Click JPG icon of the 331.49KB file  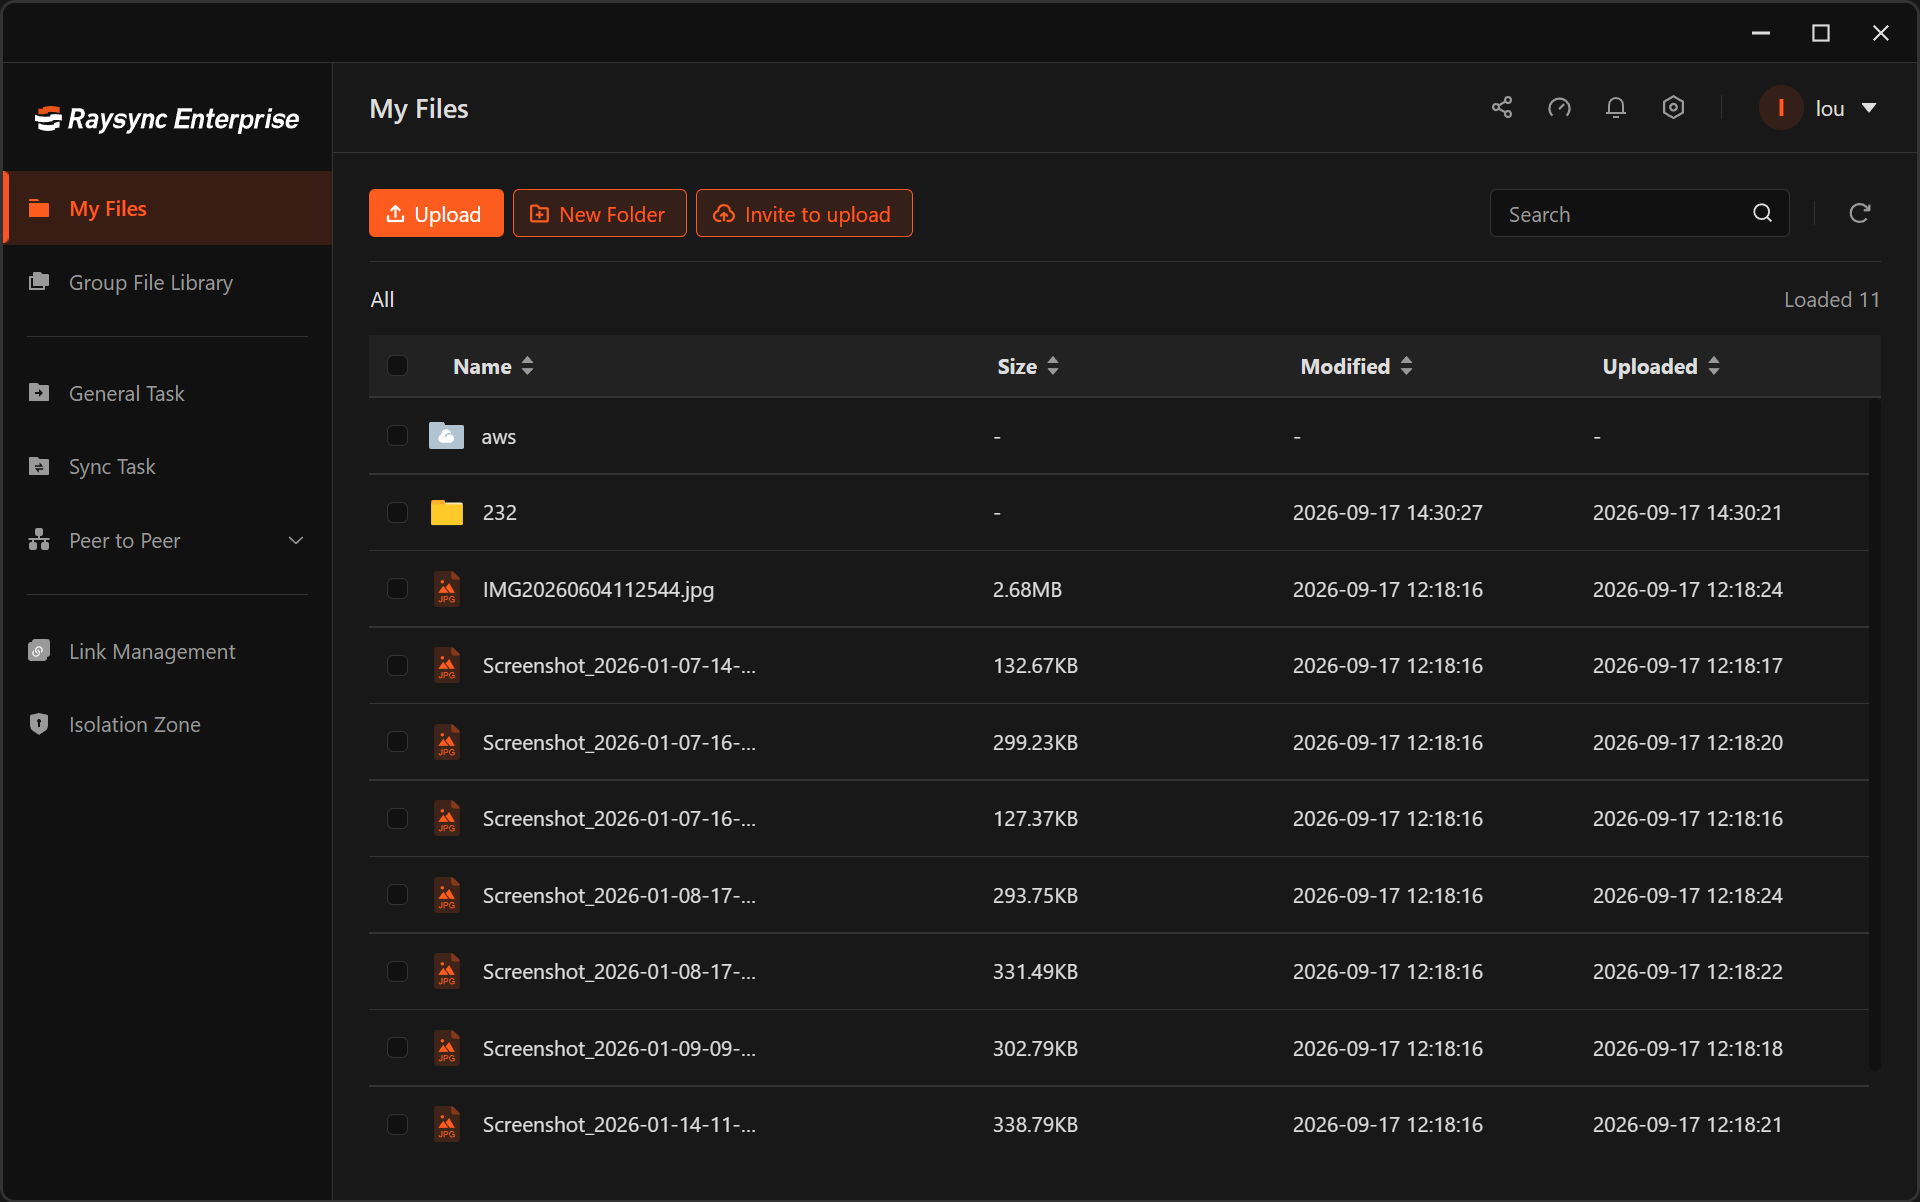[447, 971]
